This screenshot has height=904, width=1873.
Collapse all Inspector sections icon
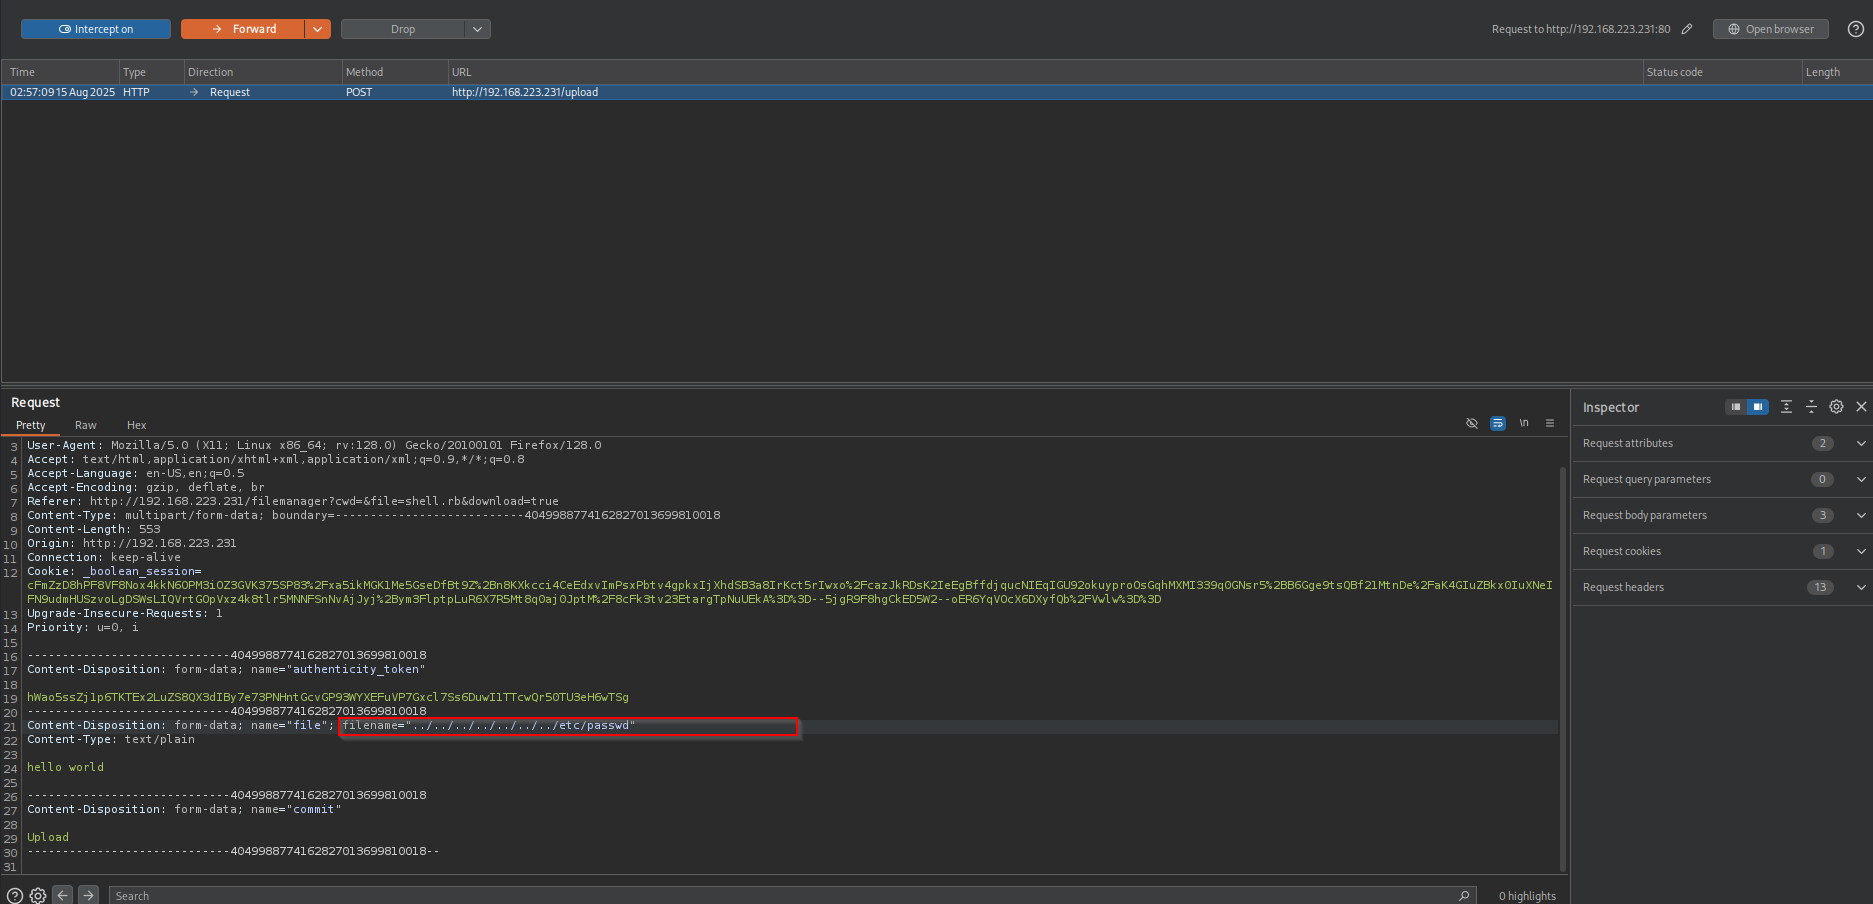[1811, 407]
